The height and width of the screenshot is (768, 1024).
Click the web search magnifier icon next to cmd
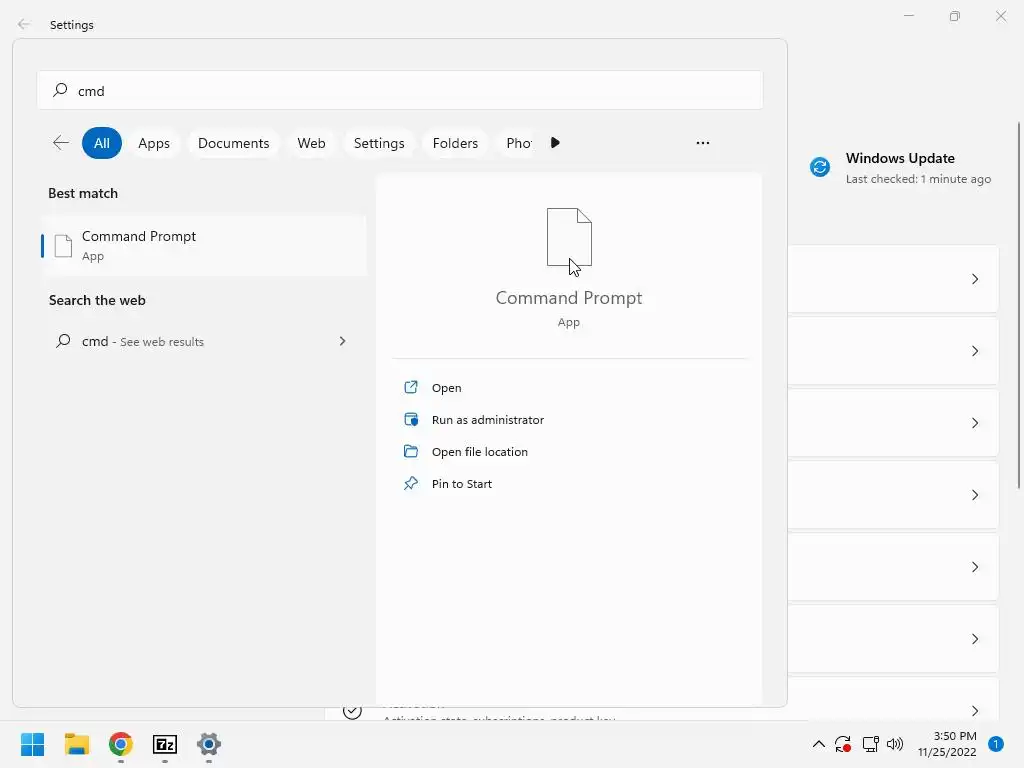tap(63, 340)
